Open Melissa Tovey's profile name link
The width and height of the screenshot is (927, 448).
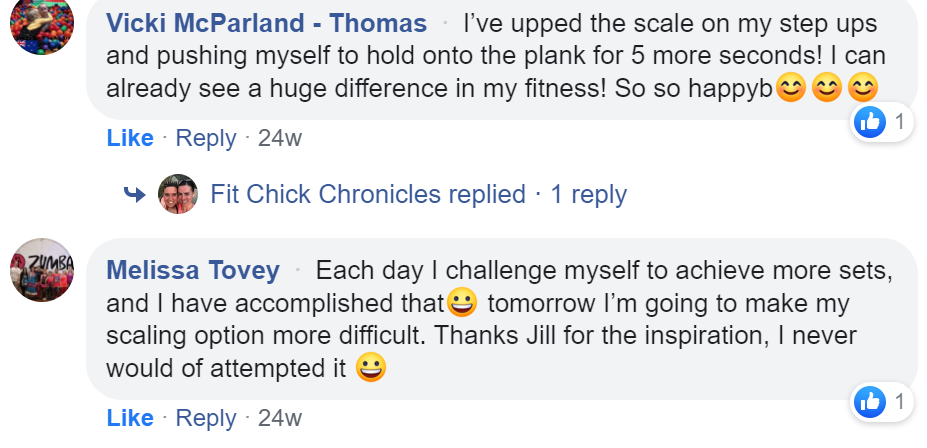click(193, 270)
